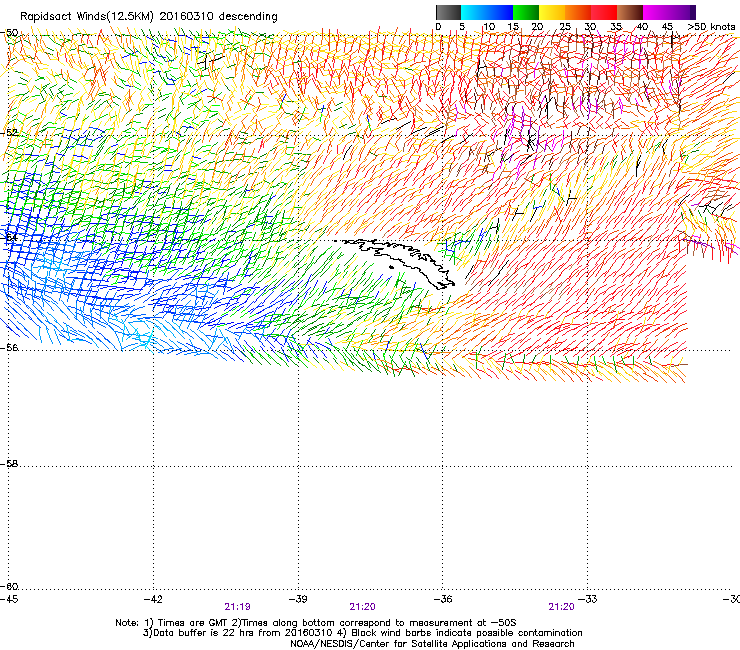Click the -58 latitude axis label
The image size is (740, 650).
[x=9, y=464]
